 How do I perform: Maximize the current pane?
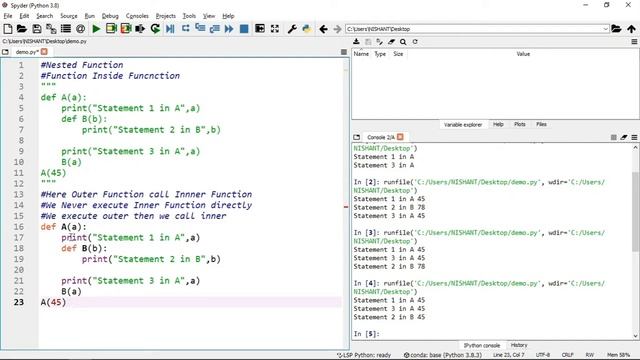click(x=260, y=29)
